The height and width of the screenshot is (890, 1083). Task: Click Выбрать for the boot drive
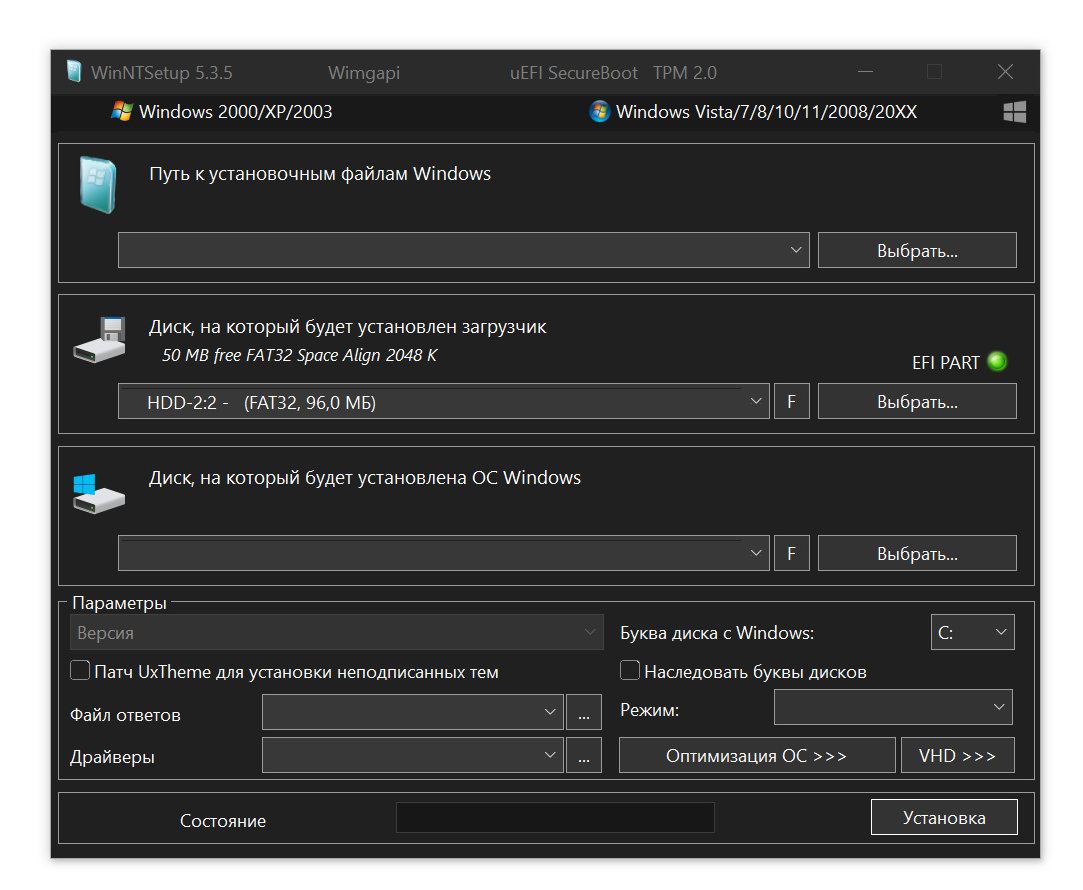(917, 401)
